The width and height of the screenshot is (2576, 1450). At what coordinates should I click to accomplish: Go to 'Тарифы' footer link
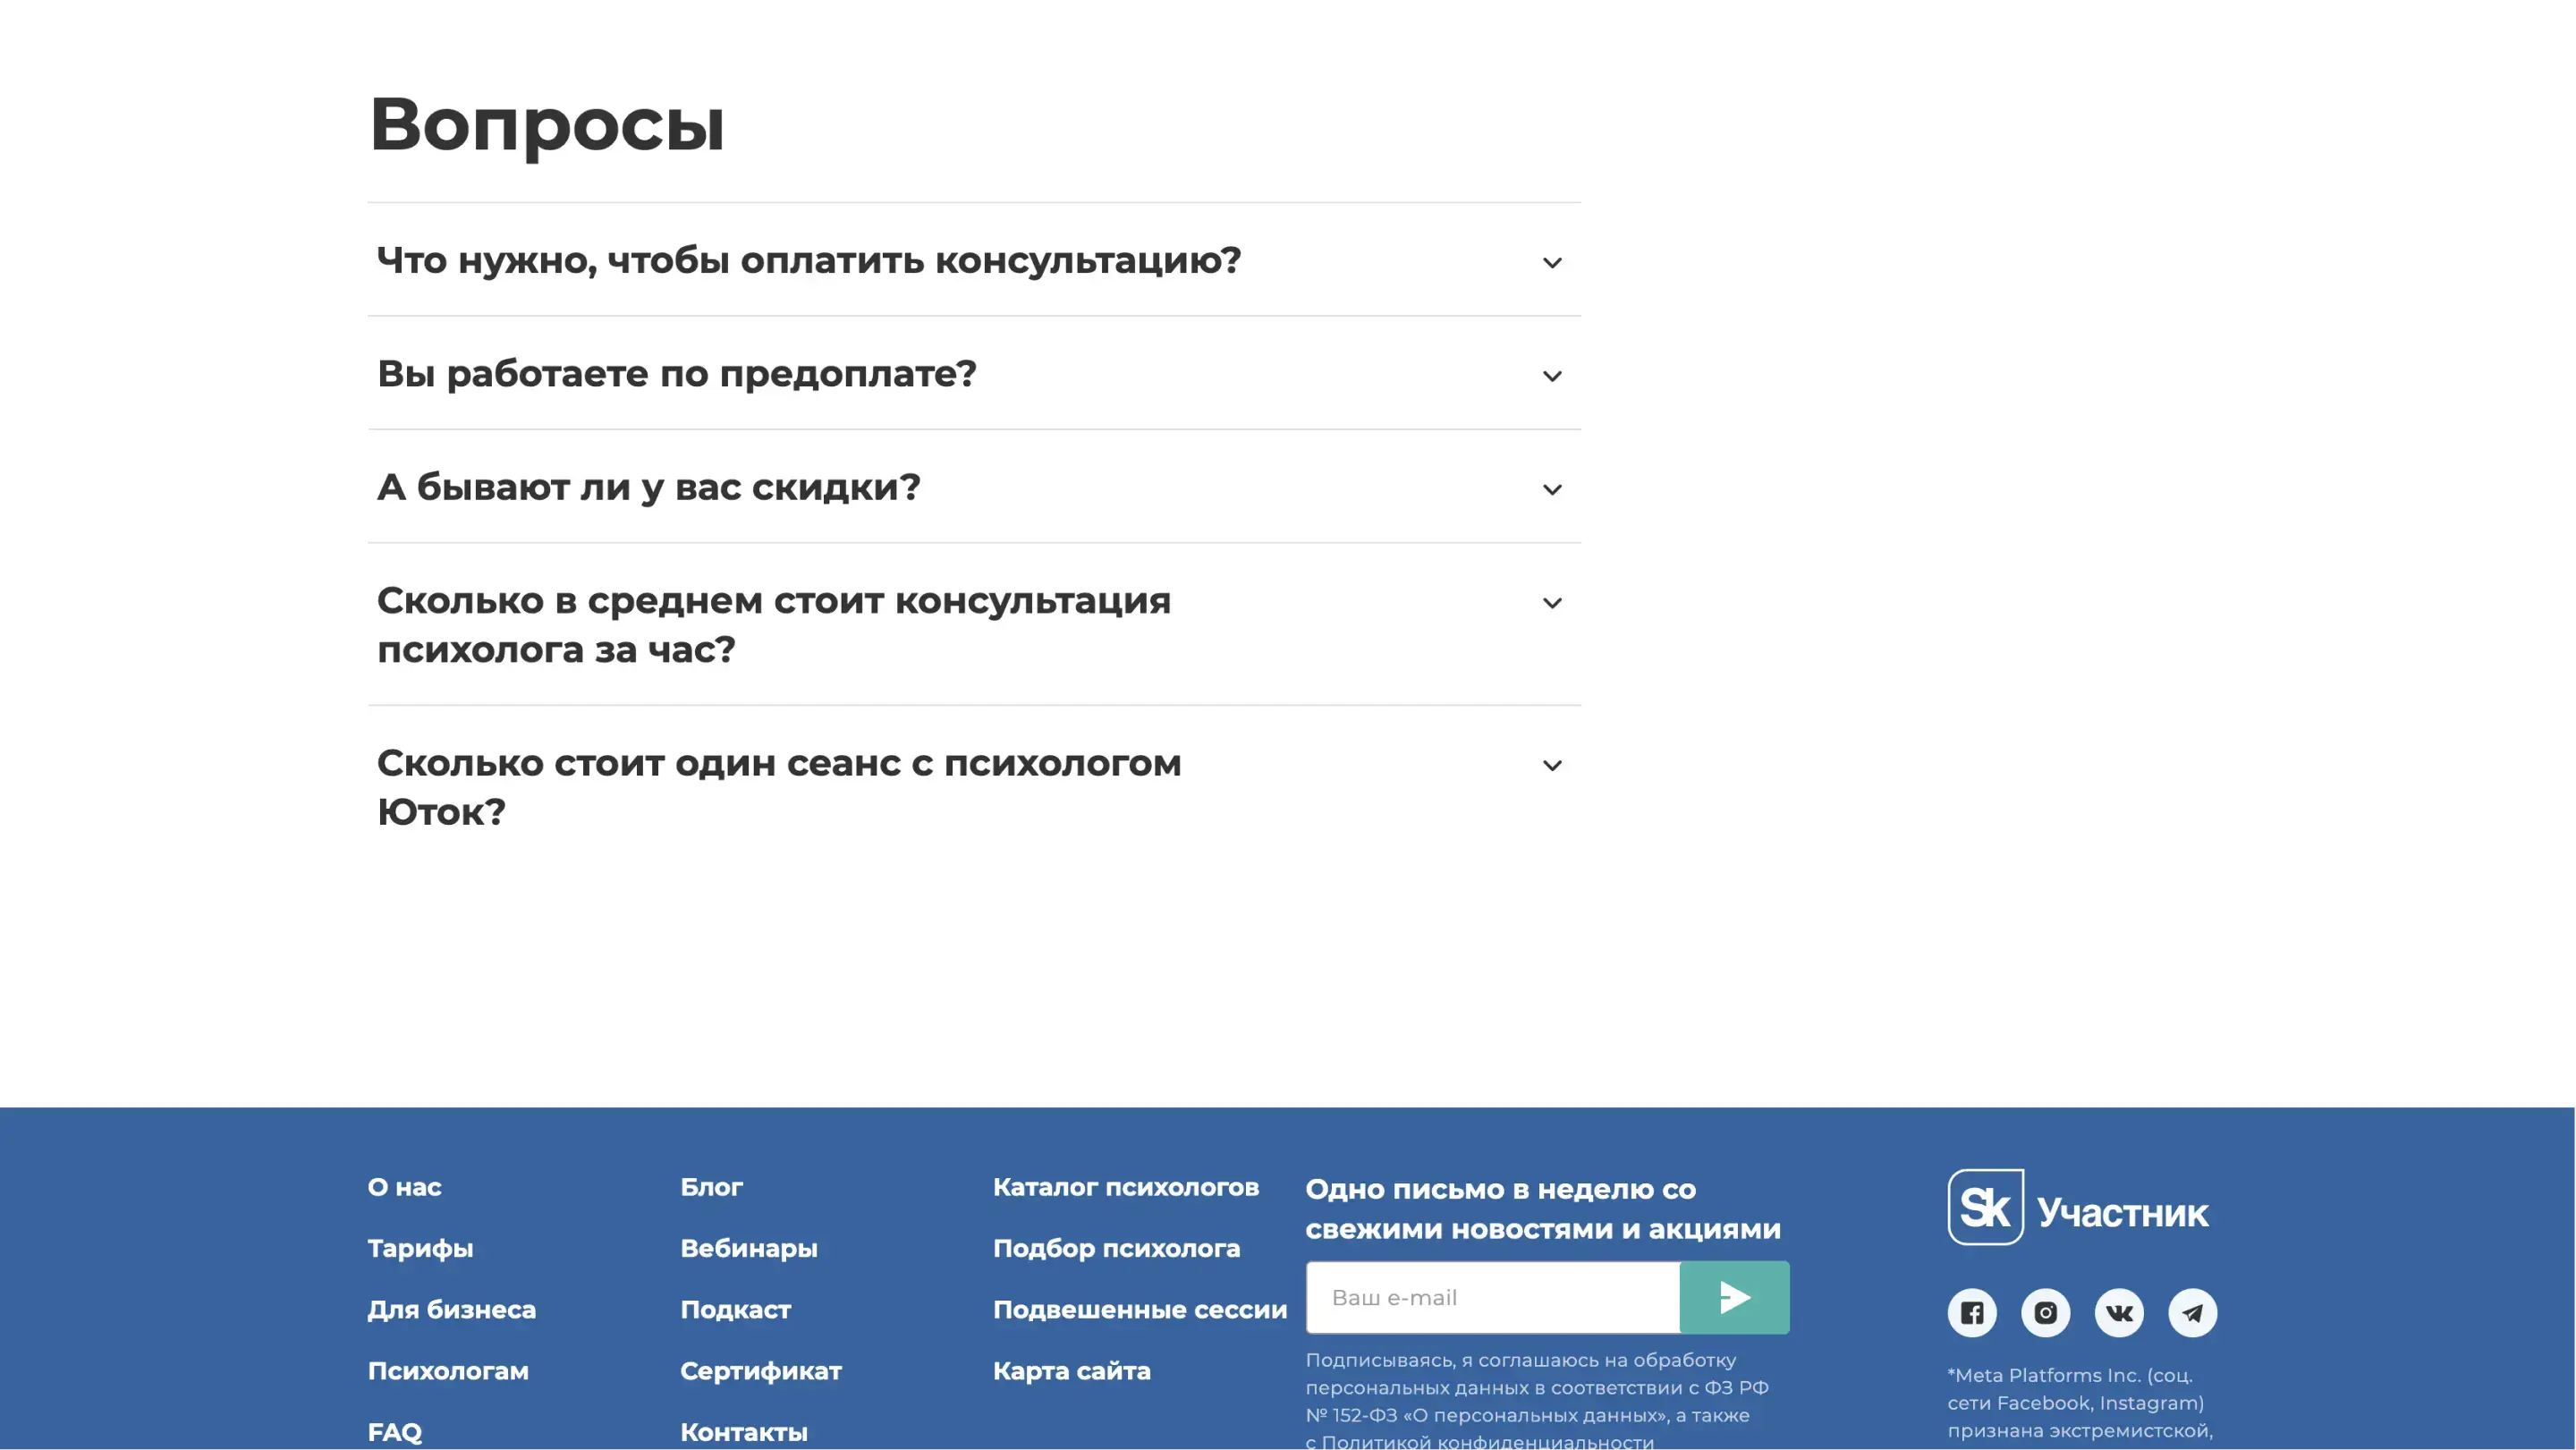tap(420, 1248)
